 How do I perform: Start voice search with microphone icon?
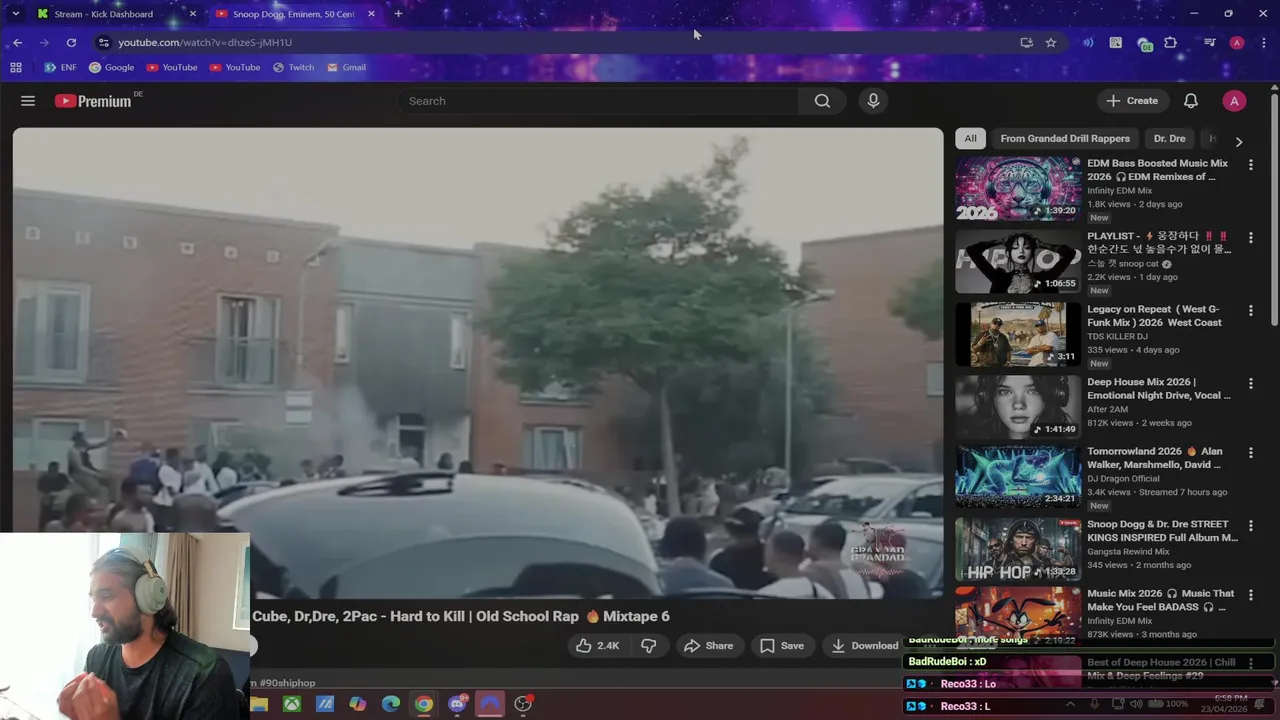pyautogui.click(x=873, y=101)
